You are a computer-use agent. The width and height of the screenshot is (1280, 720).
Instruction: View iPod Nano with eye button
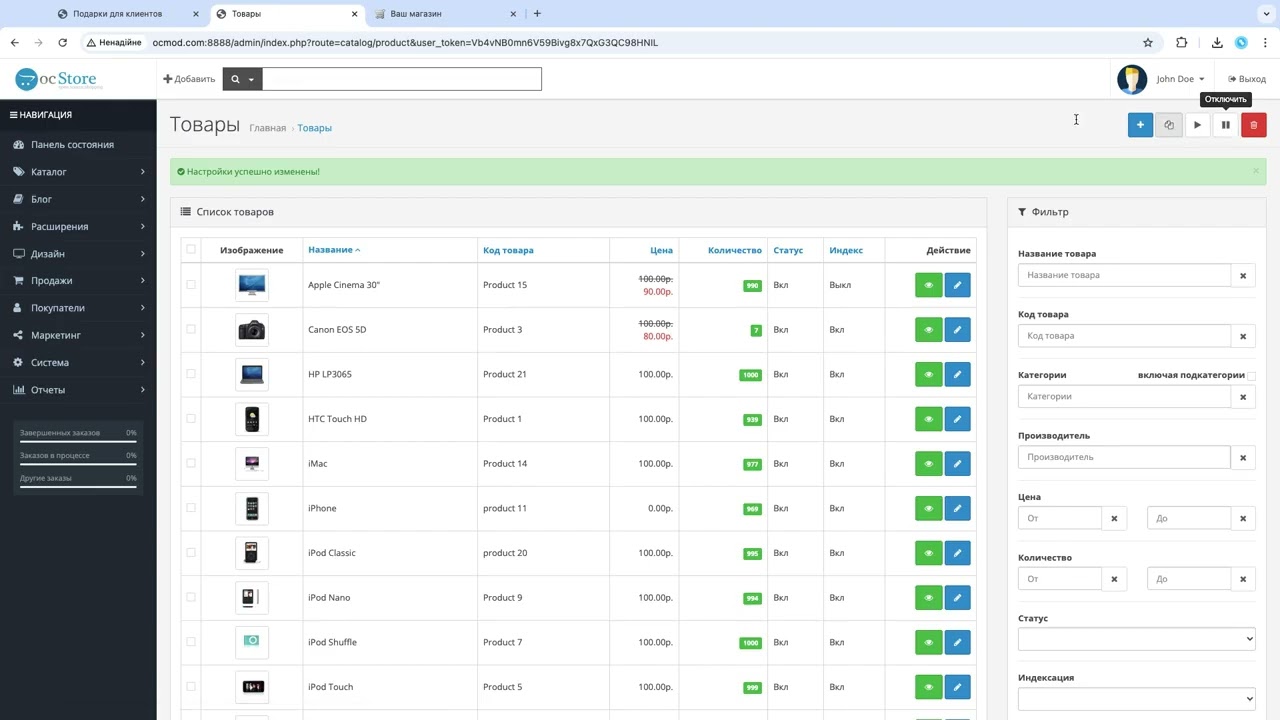tap(928, 598)
